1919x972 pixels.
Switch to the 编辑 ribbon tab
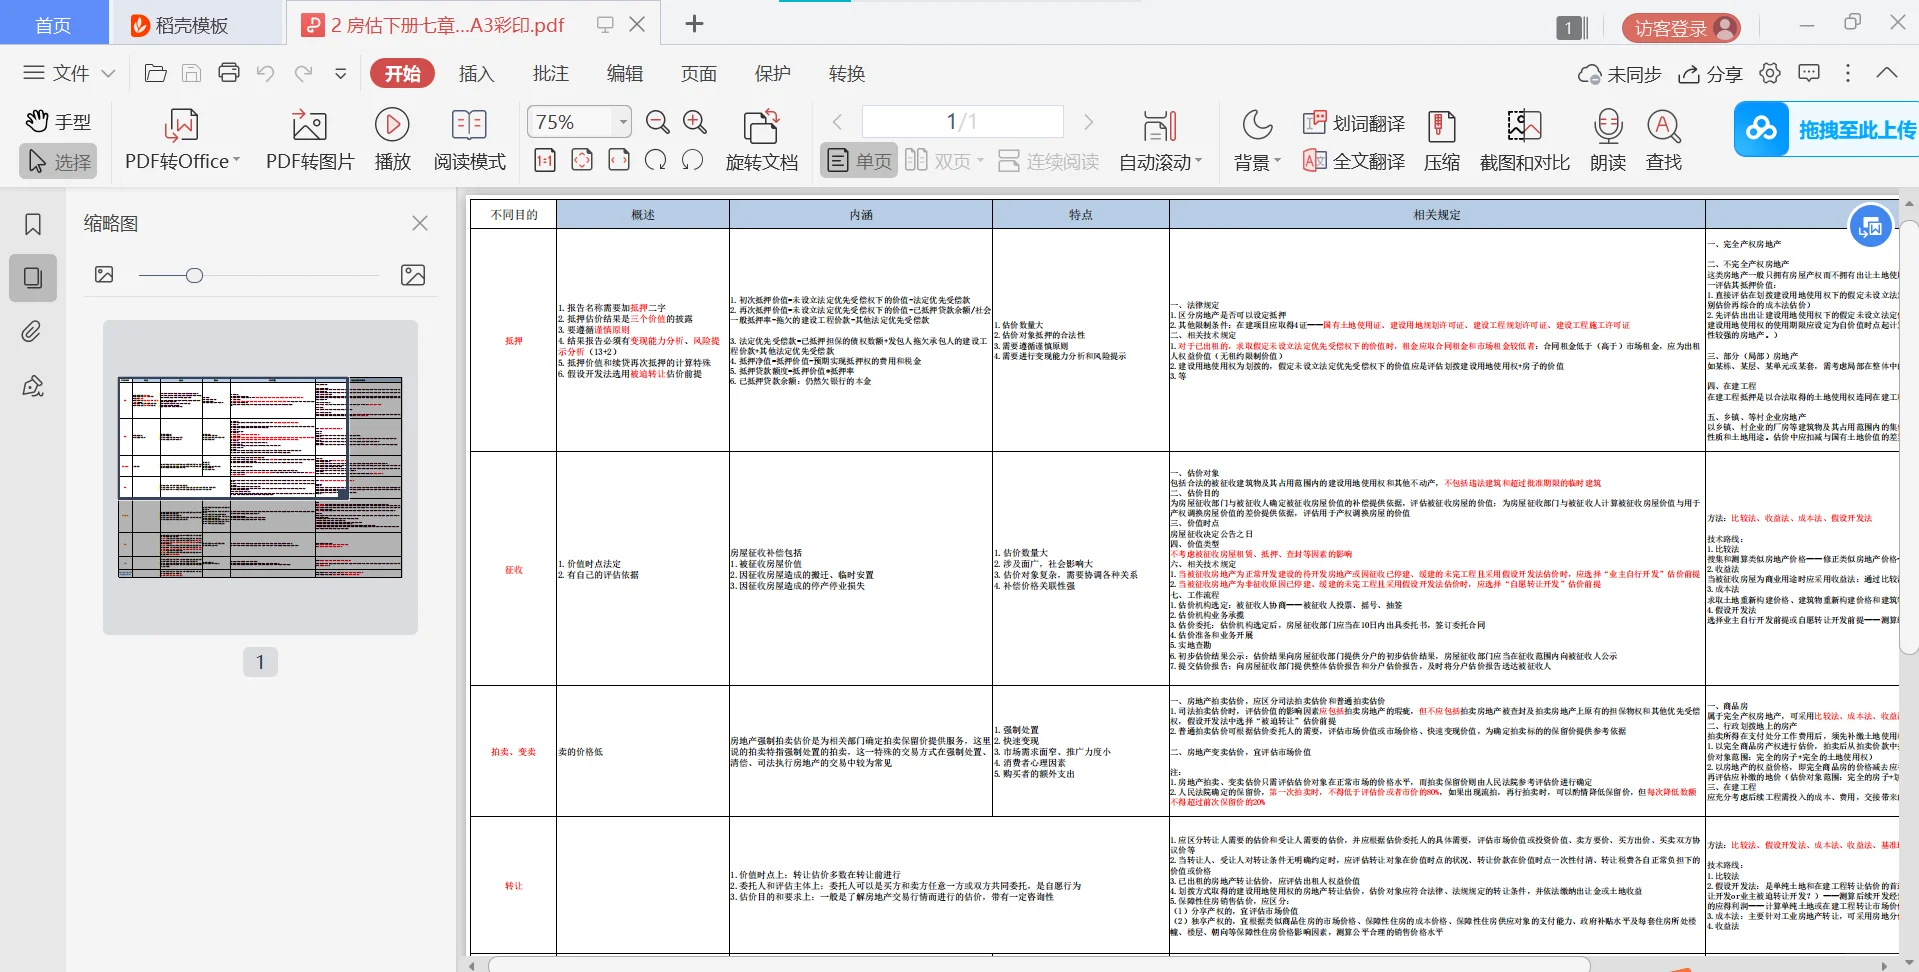(x=624, y=73)
